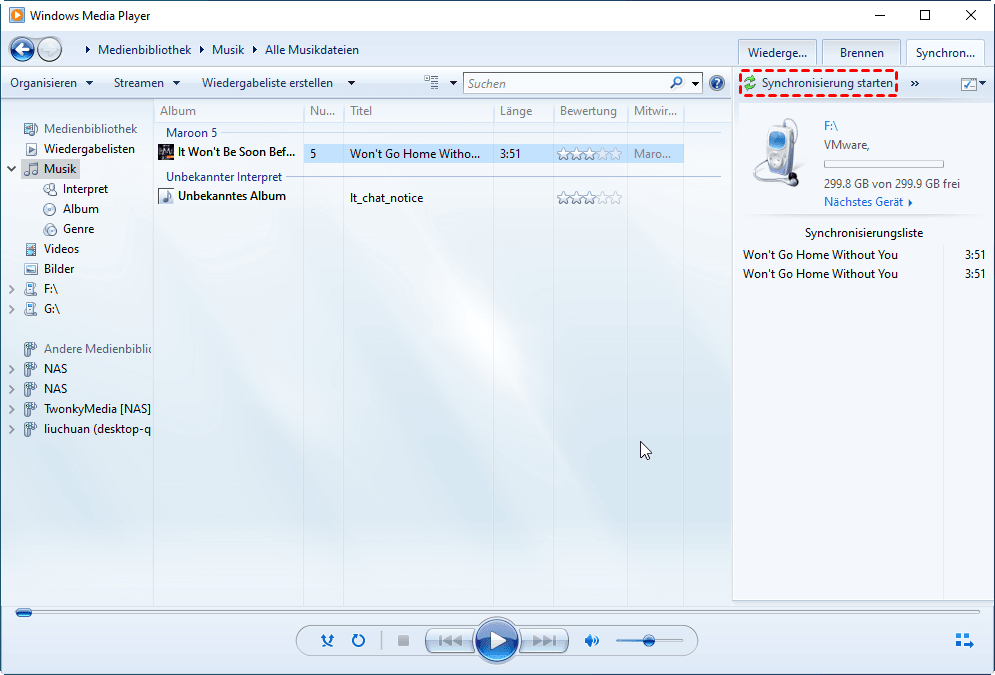Click the Unbekannter Interpret group header
This screenshot has width=995, height=675.
pyautogui.click(x=224, y=177)
